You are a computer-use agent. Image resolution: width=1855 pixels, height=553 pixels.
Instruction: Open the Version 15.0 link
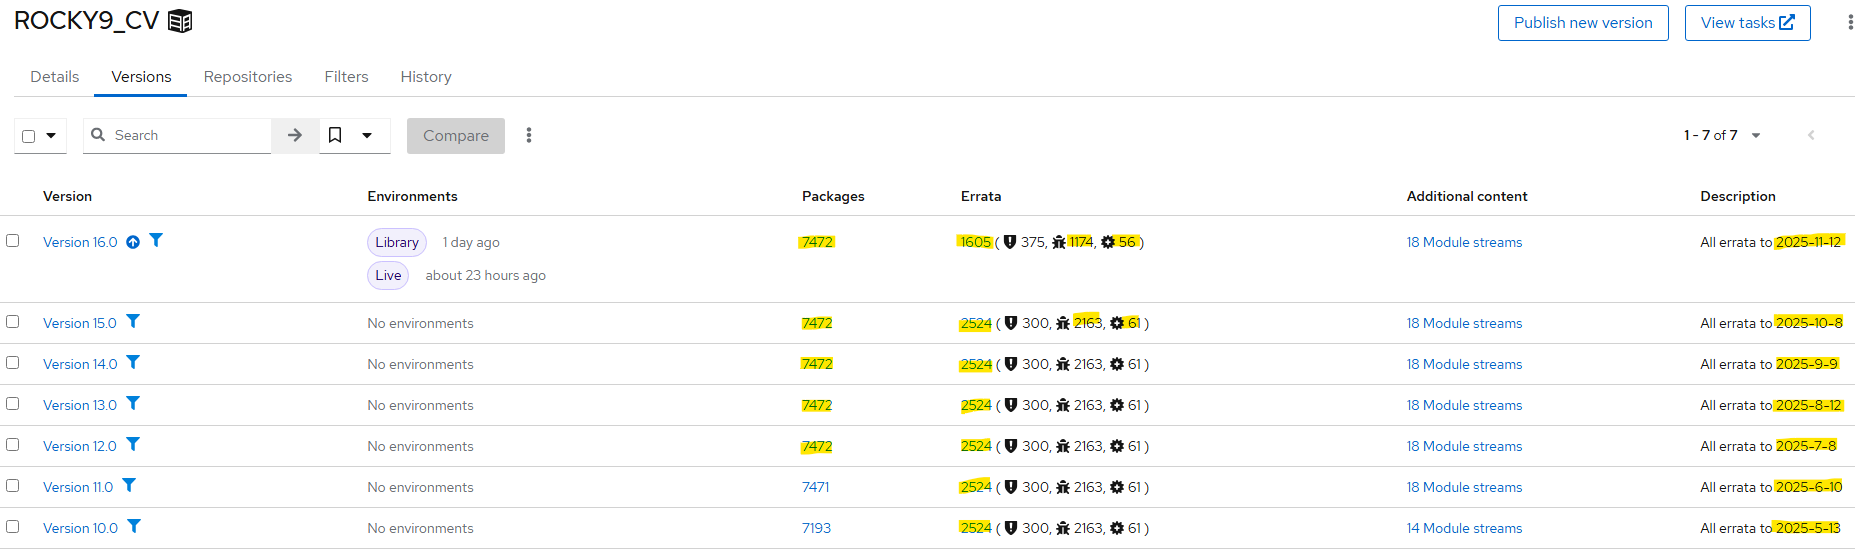80,323
